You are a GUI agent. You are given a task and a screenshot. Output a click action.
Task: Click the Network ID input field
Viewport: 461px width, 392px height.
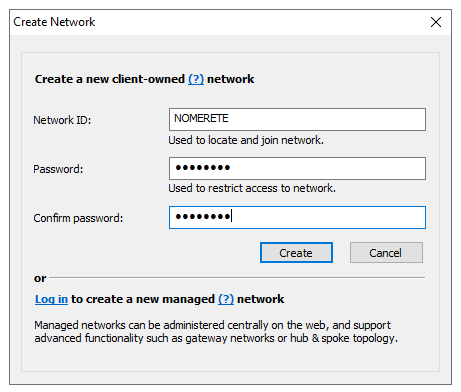pyautogui.click(x=297, y=119)
